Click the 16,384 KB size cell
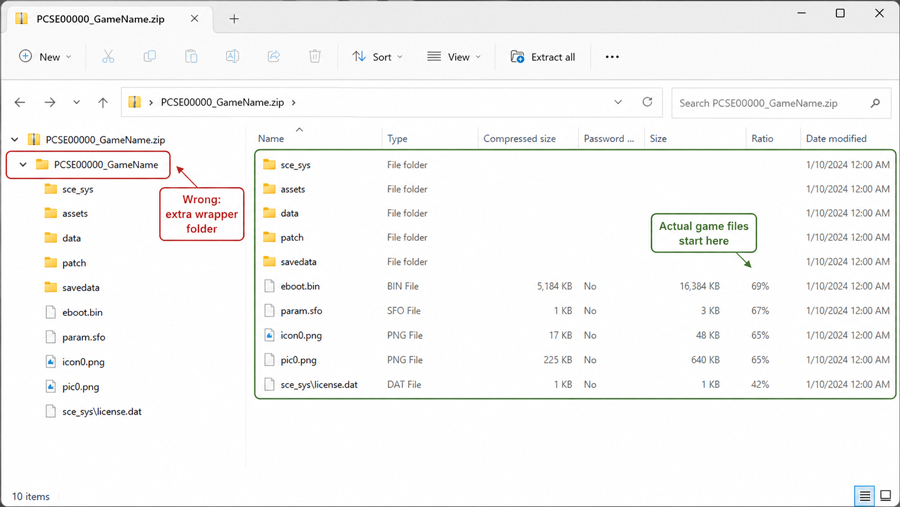Image resolution: width=900 pixels, height=507 pixels. click(700, 286)
